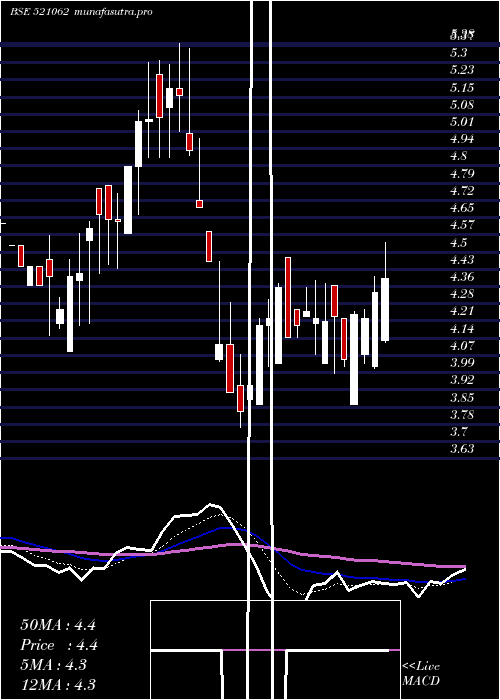Click the 4.21 price level label
The height and width of the screenshot is (700, 500).
pos(462,311)
